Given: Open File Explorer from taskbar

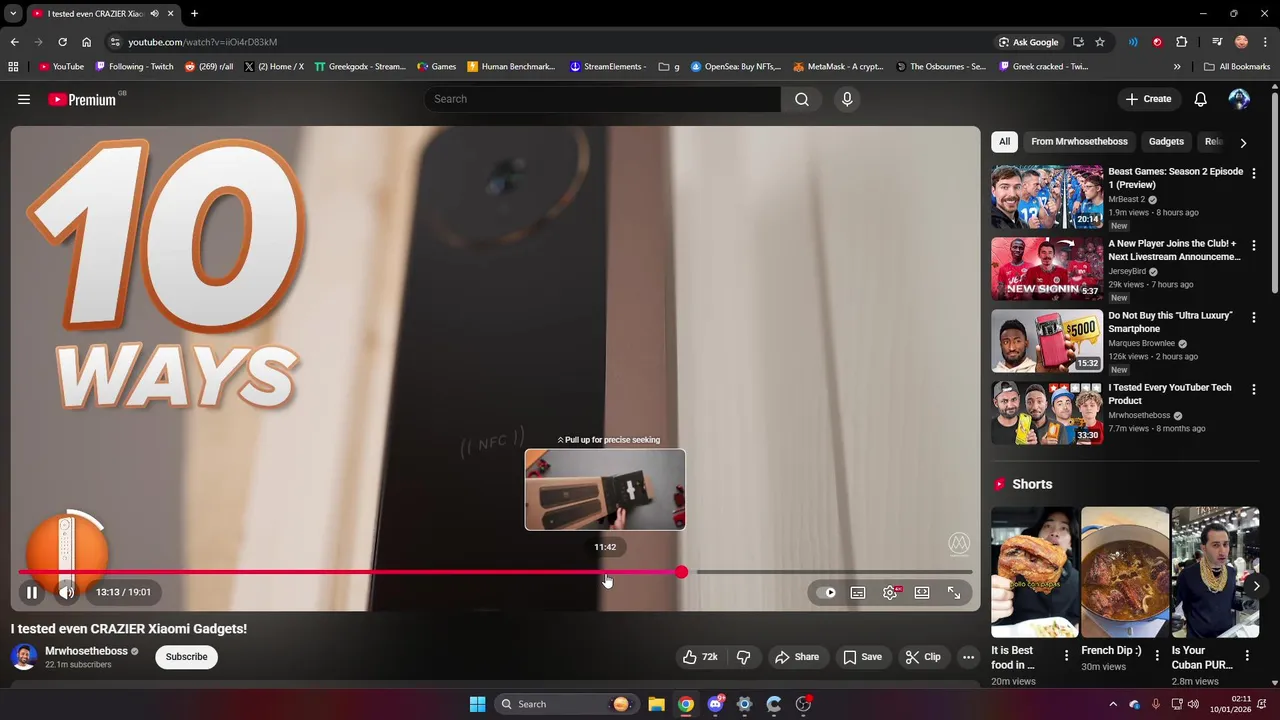Looking at the screenshot, I should coord(656,704).
